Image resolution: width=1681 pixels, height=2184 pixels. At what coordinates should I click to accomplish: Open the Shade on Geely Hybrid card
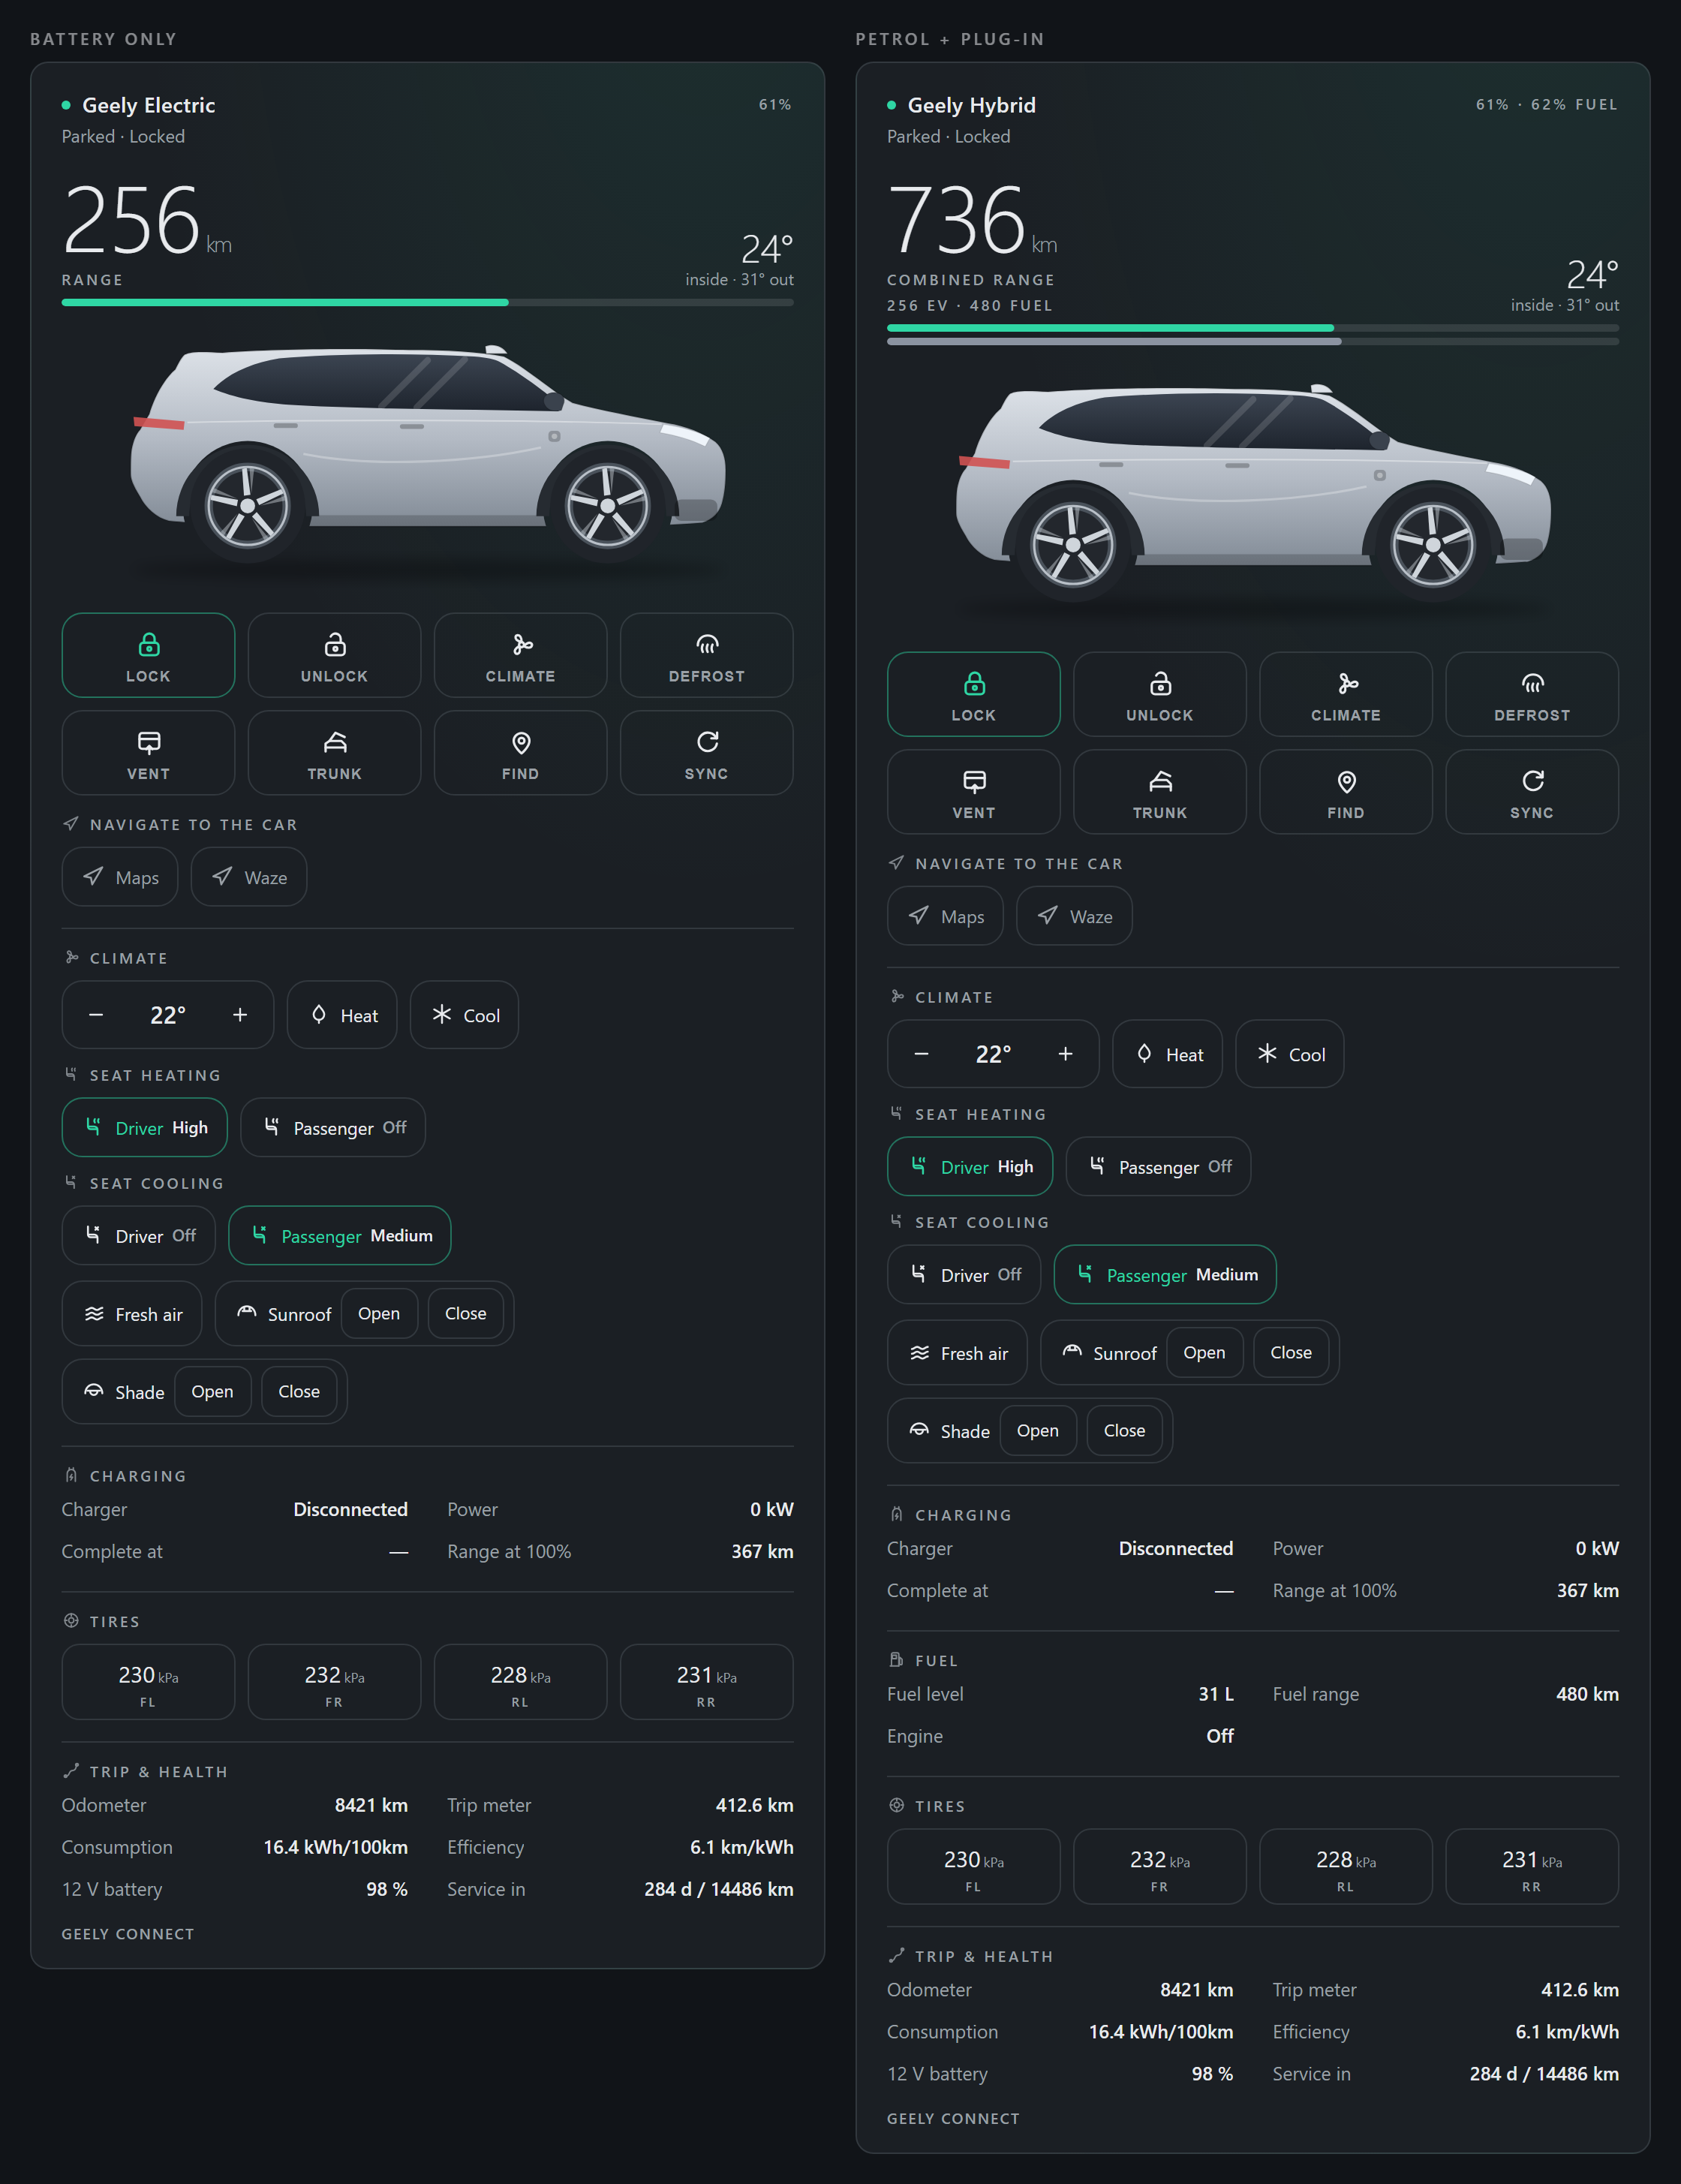click(1037, 1431)
